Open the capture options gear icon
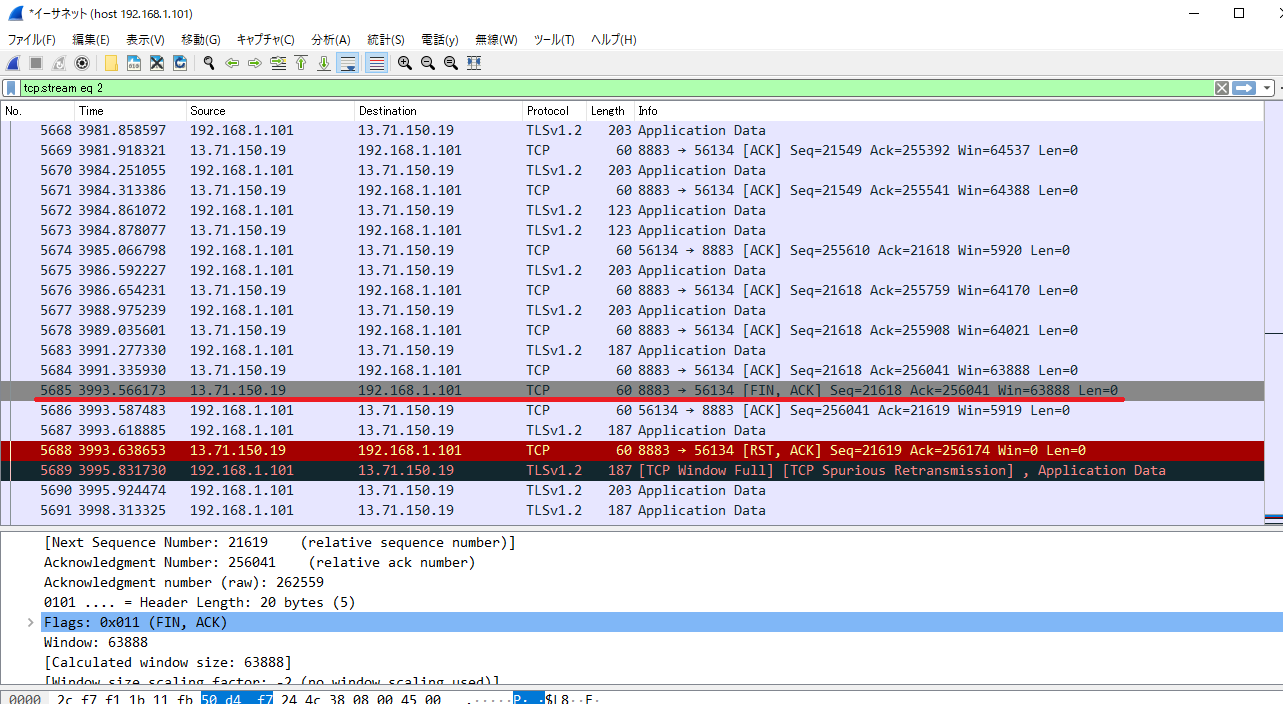This screenshot has width=1283, height=704. coord(80,62)
